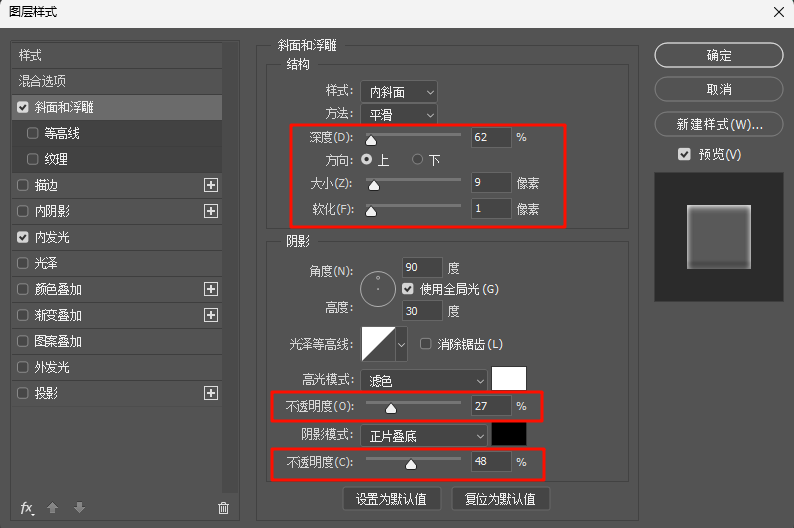Viewport: 794px width, 528px height.
Task: Enable the 描边 checkbox
Action: pyautogui.click(x=23, y=185)
